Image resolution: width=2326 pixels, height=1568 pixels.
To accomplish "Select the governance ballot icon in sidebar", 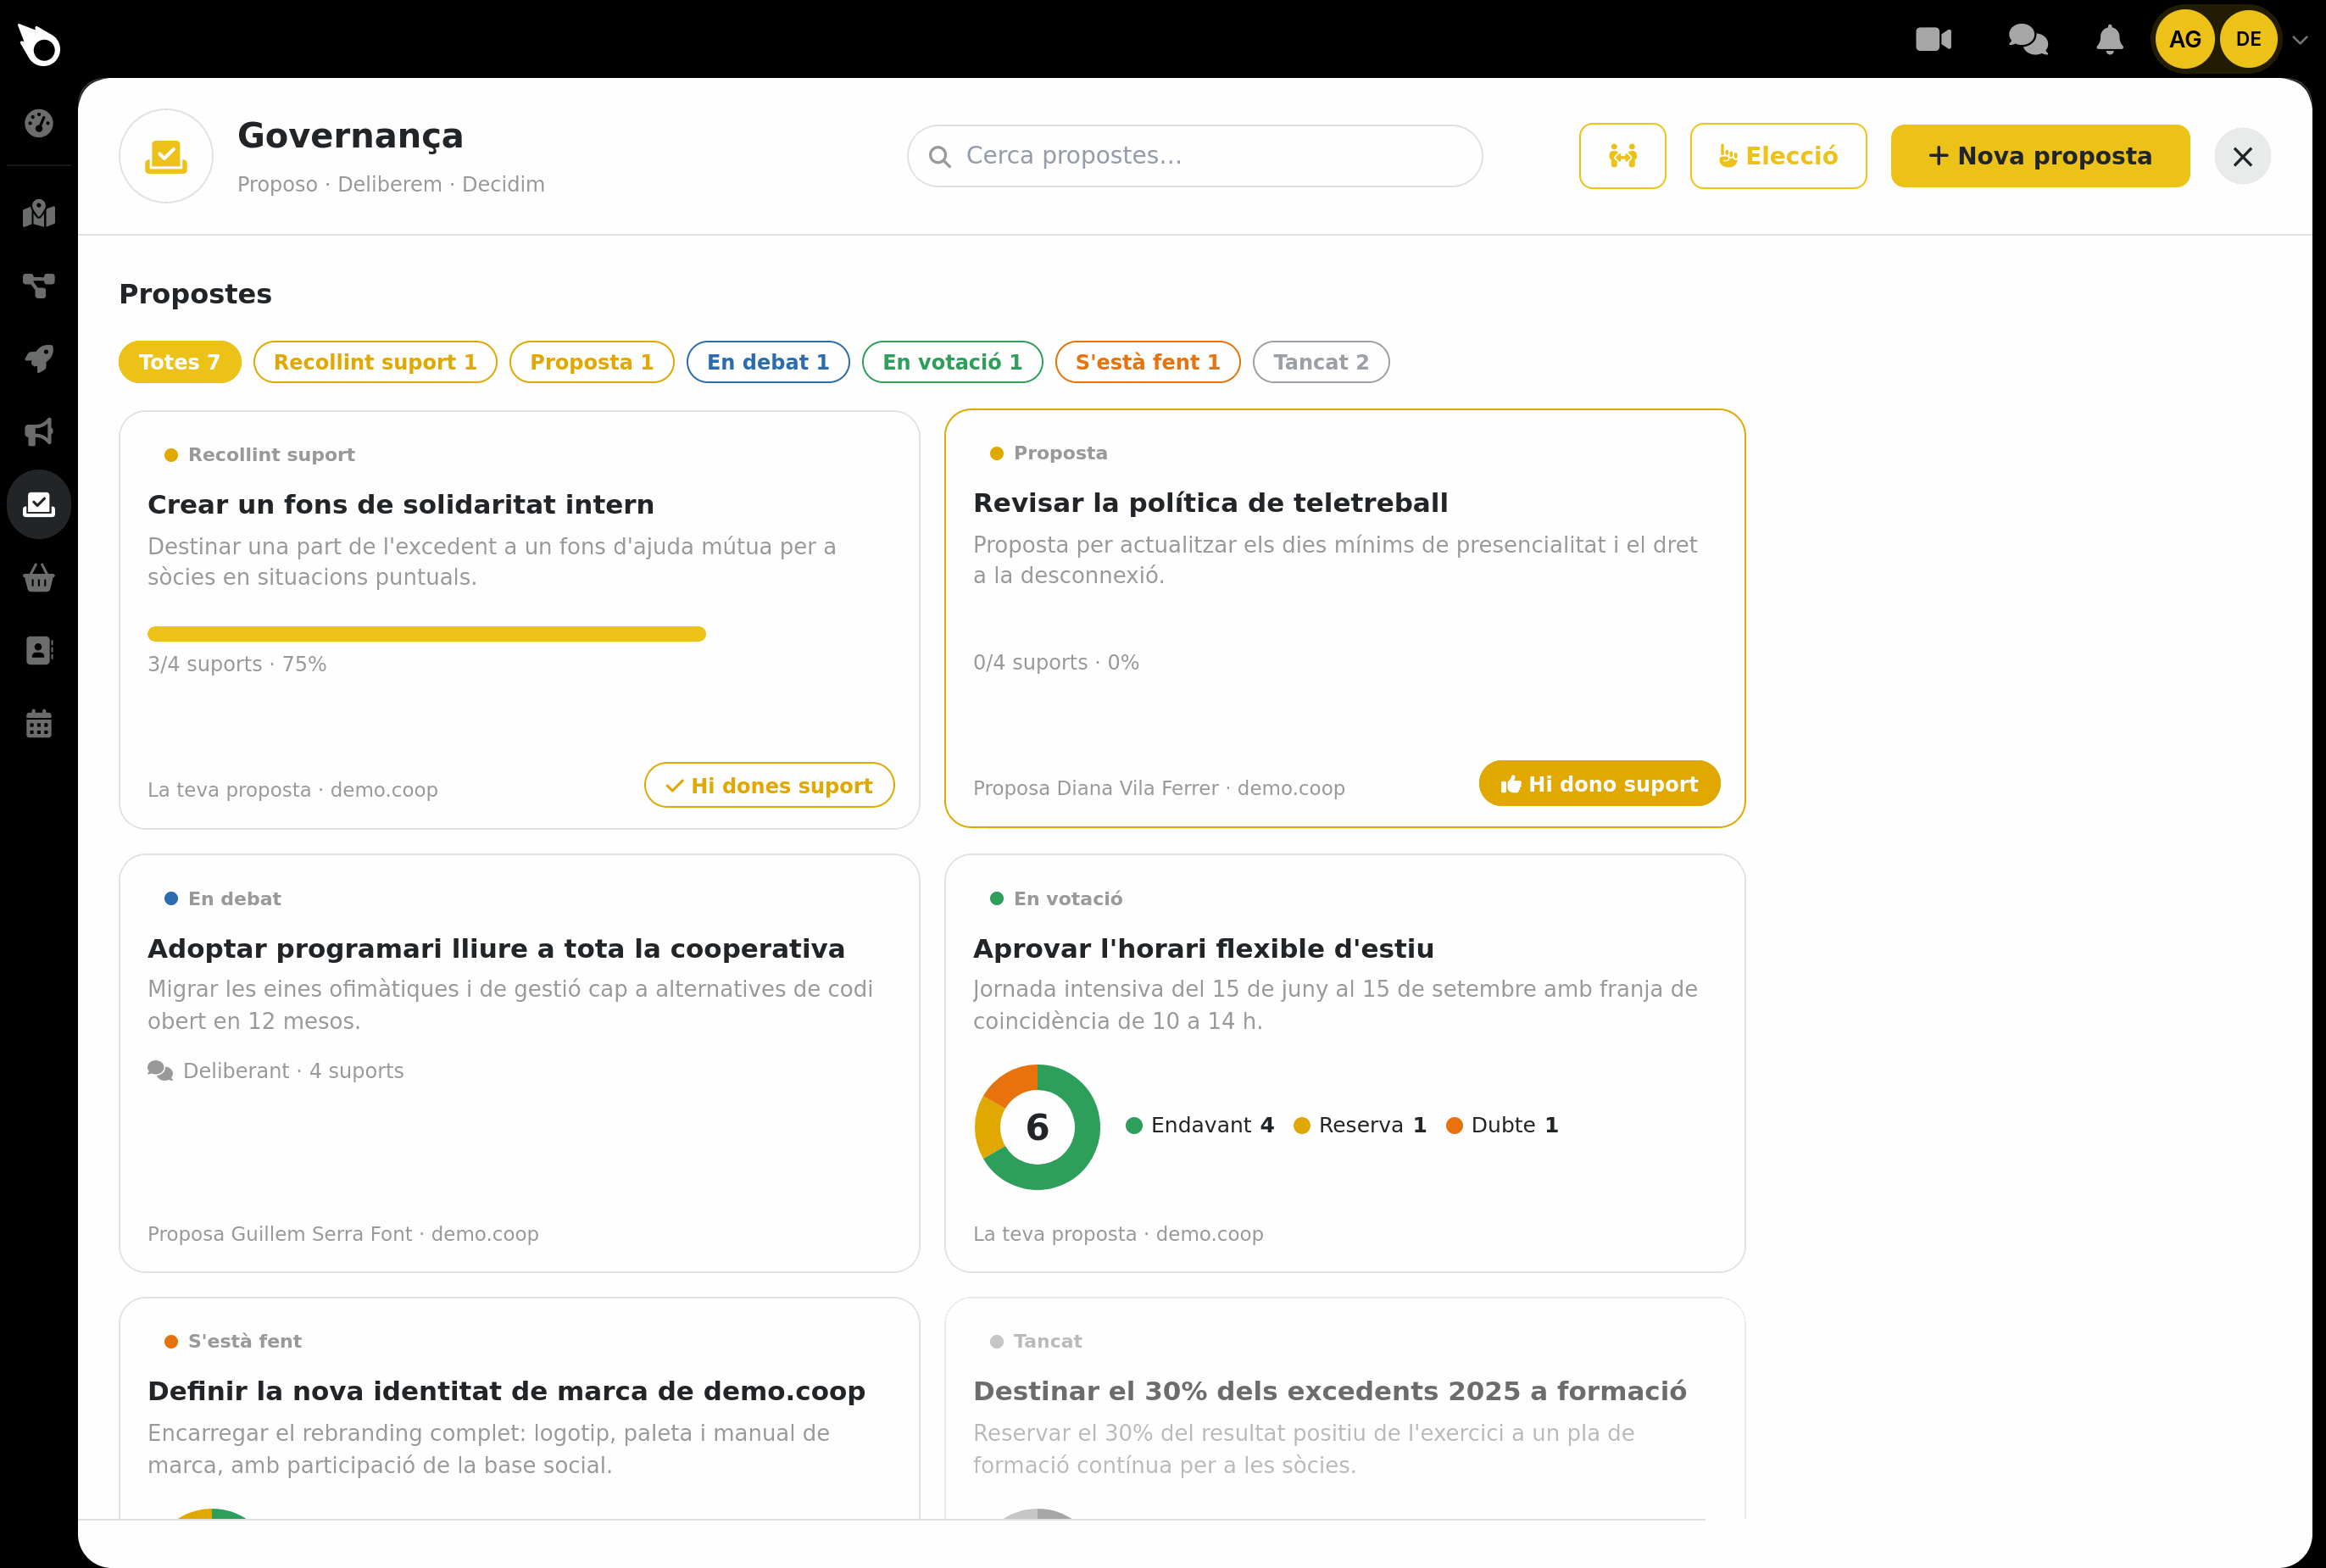I will 39,504.
